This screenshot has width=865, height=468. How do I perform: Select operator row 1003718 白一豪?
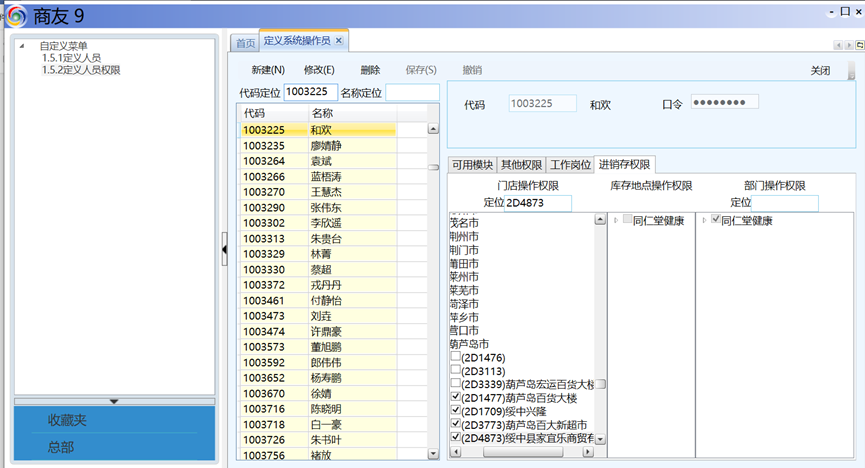[x=319, y=424]
